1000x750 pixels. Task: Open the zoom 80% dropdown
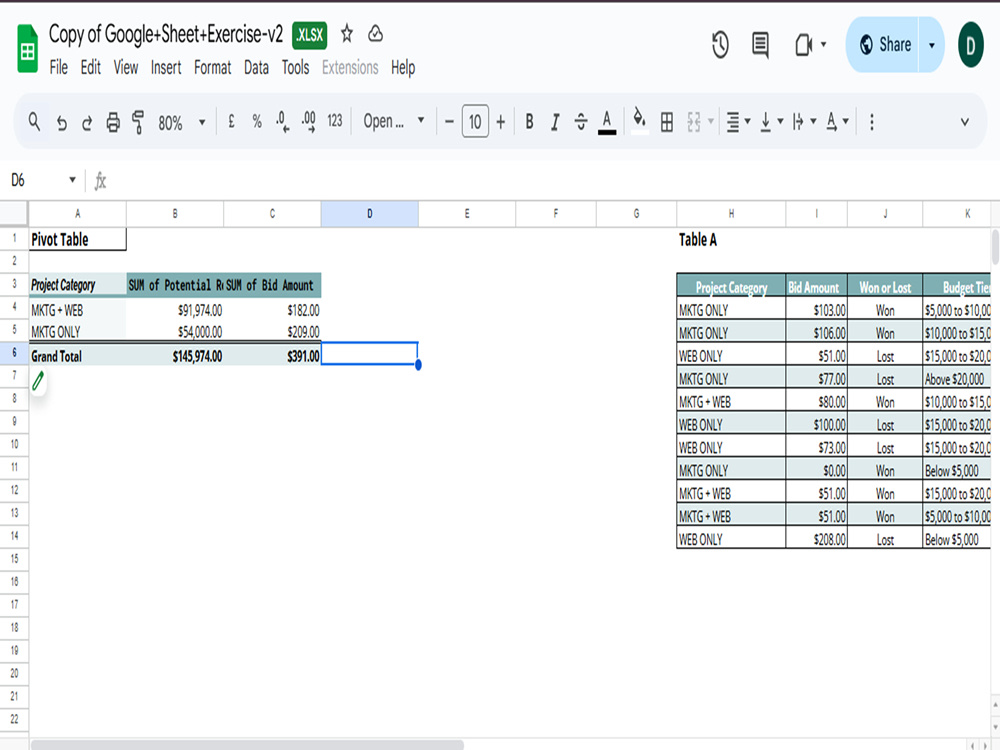(x=182, y=122)
